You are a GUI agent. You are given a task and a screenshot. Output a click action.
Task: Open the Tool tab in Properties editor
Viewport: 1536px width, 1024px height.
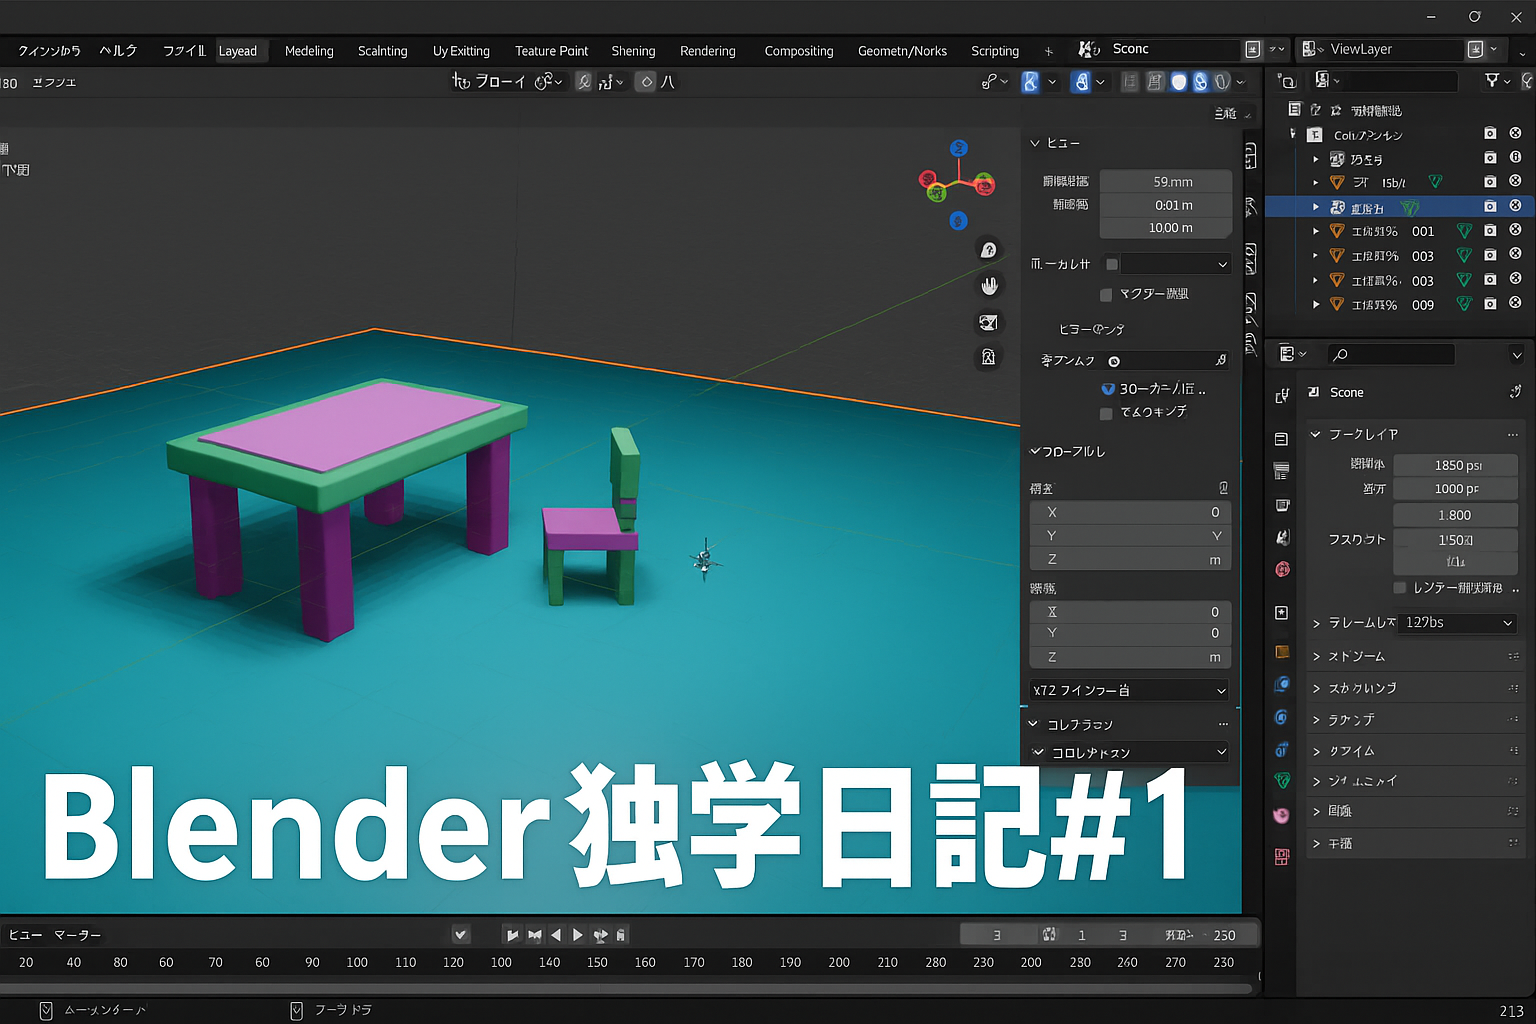tap(1282, 395)
